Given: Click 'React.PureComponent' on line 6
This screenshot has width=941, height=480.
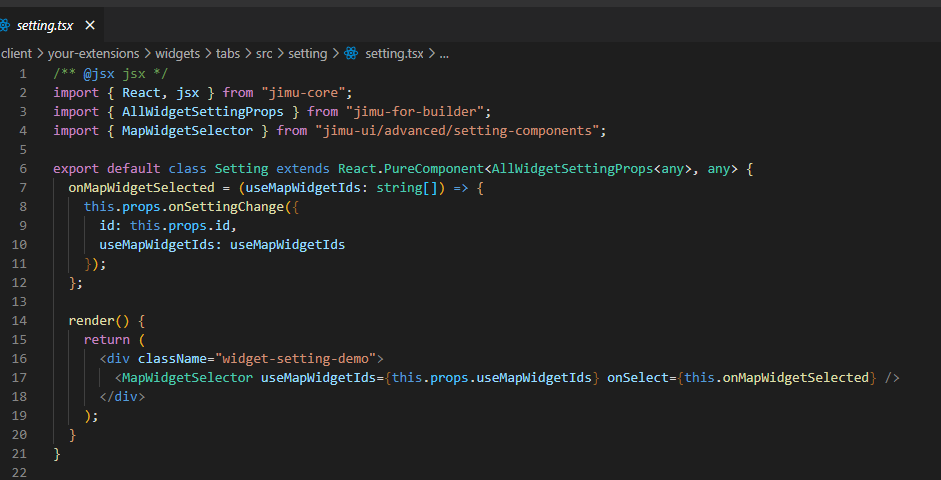Looking at the screenshot, I should pos(411,169).
